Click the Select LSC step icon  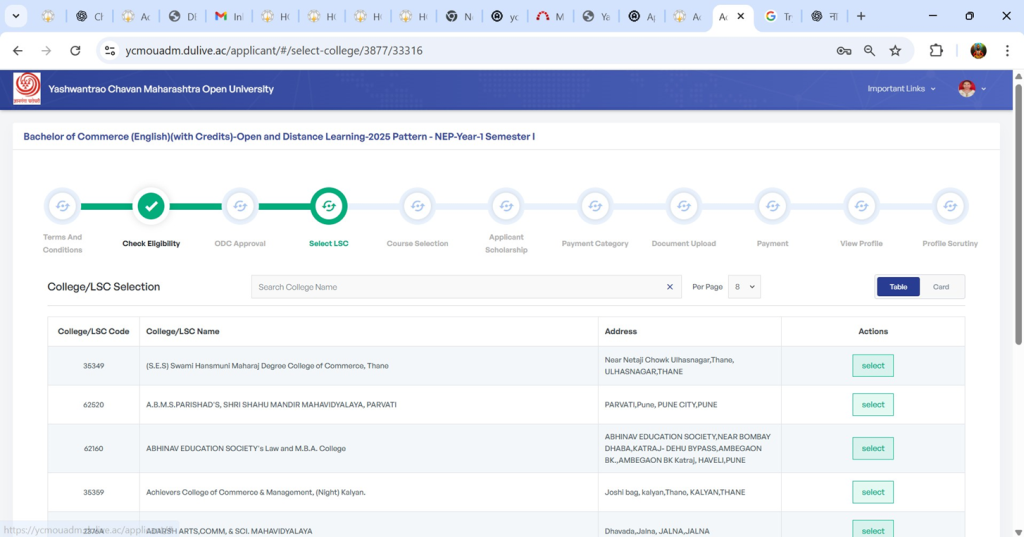[329, 206]
